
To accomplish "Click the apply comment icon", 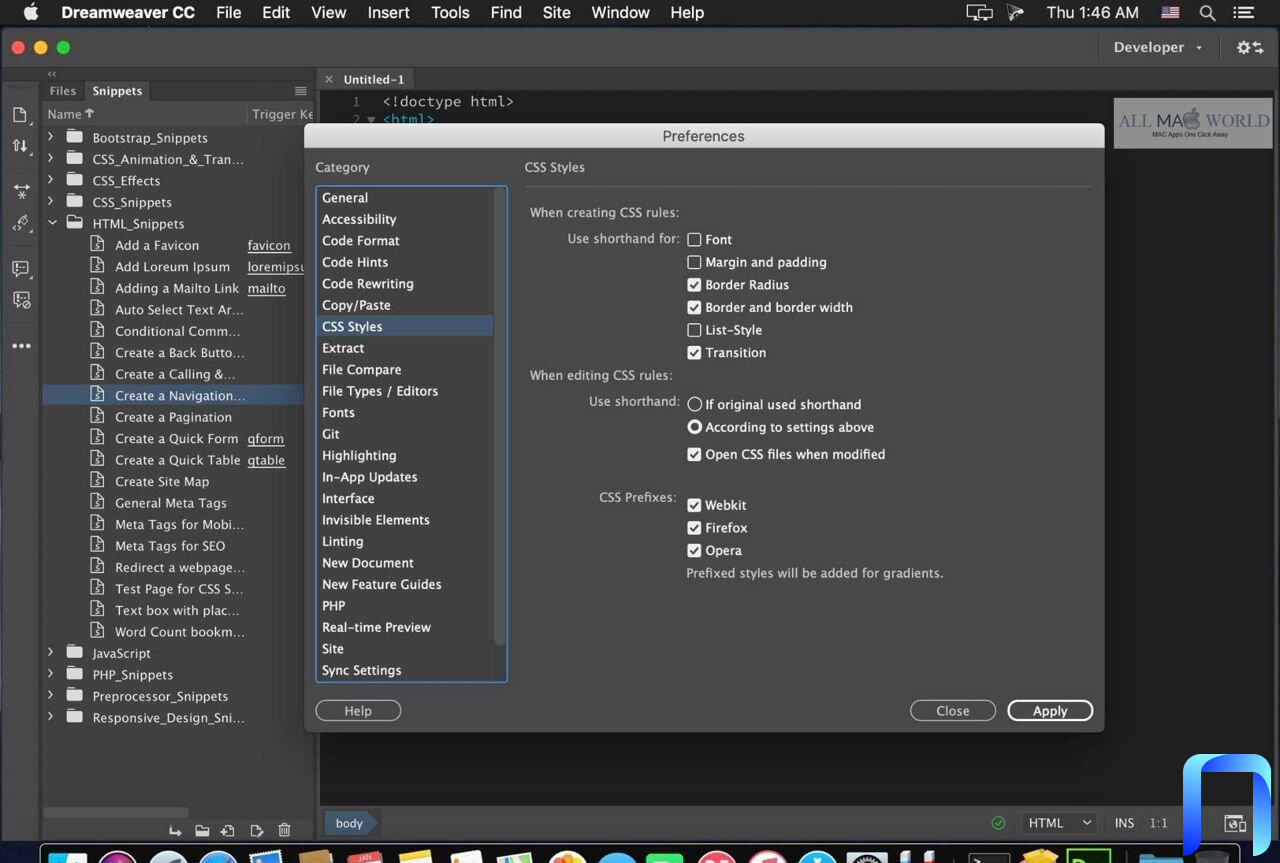I will coord(21,269).
